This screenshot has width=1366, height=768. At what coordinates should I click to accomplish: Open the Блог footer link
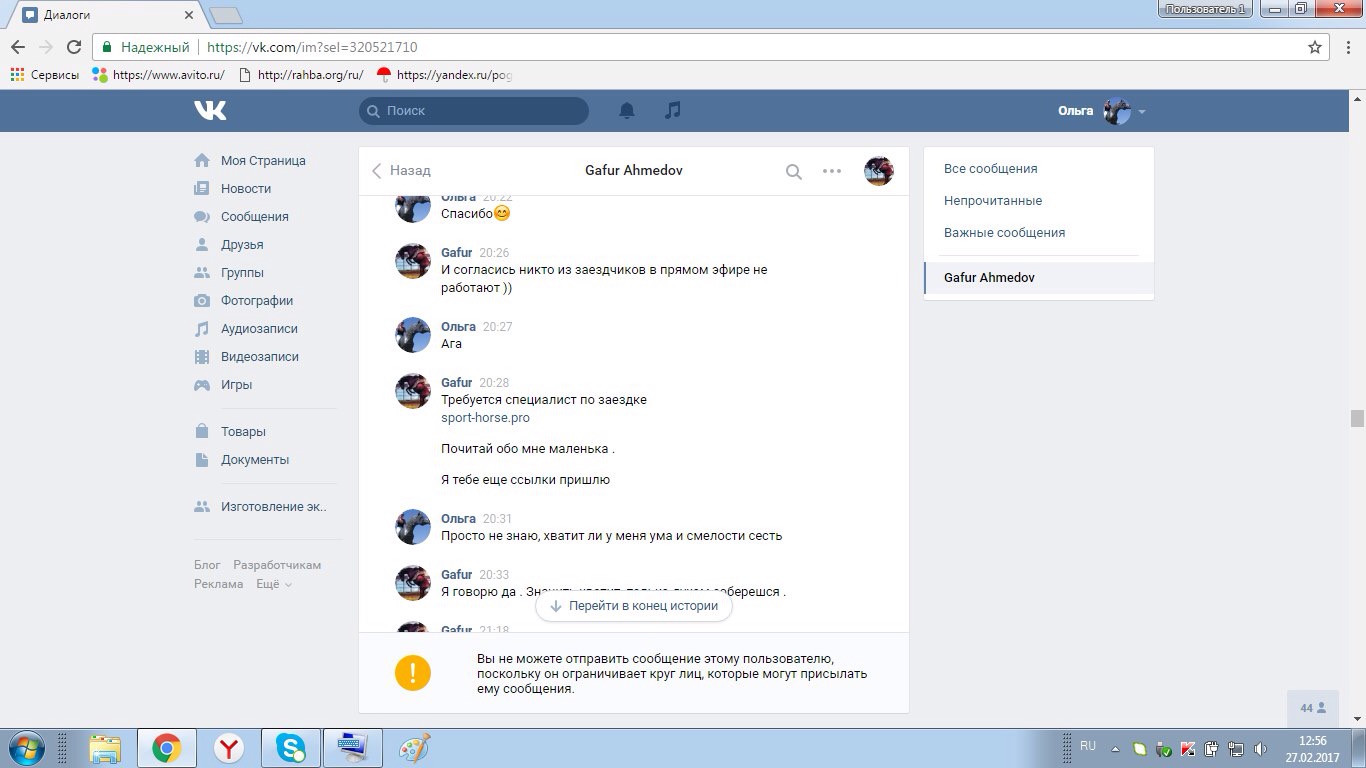207,565
